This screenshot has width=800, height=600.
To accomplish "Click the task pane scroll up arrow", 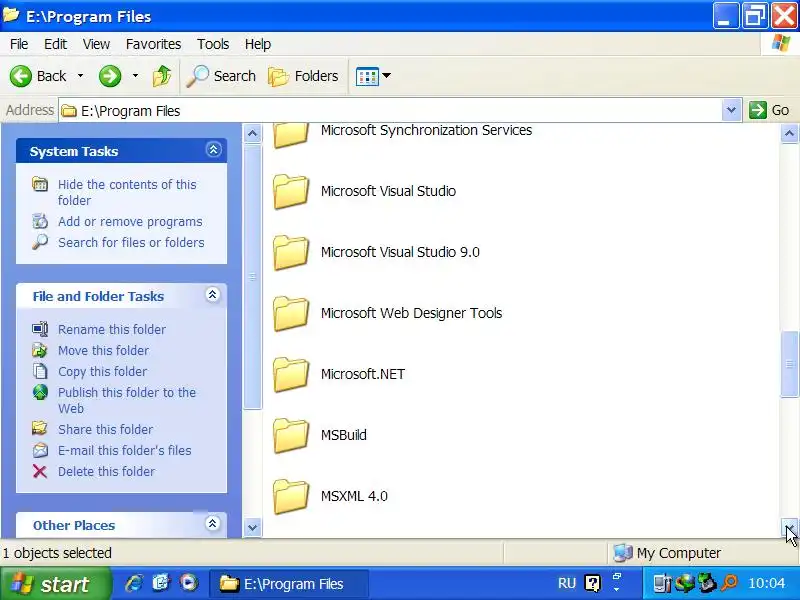I will pos(252,134).
